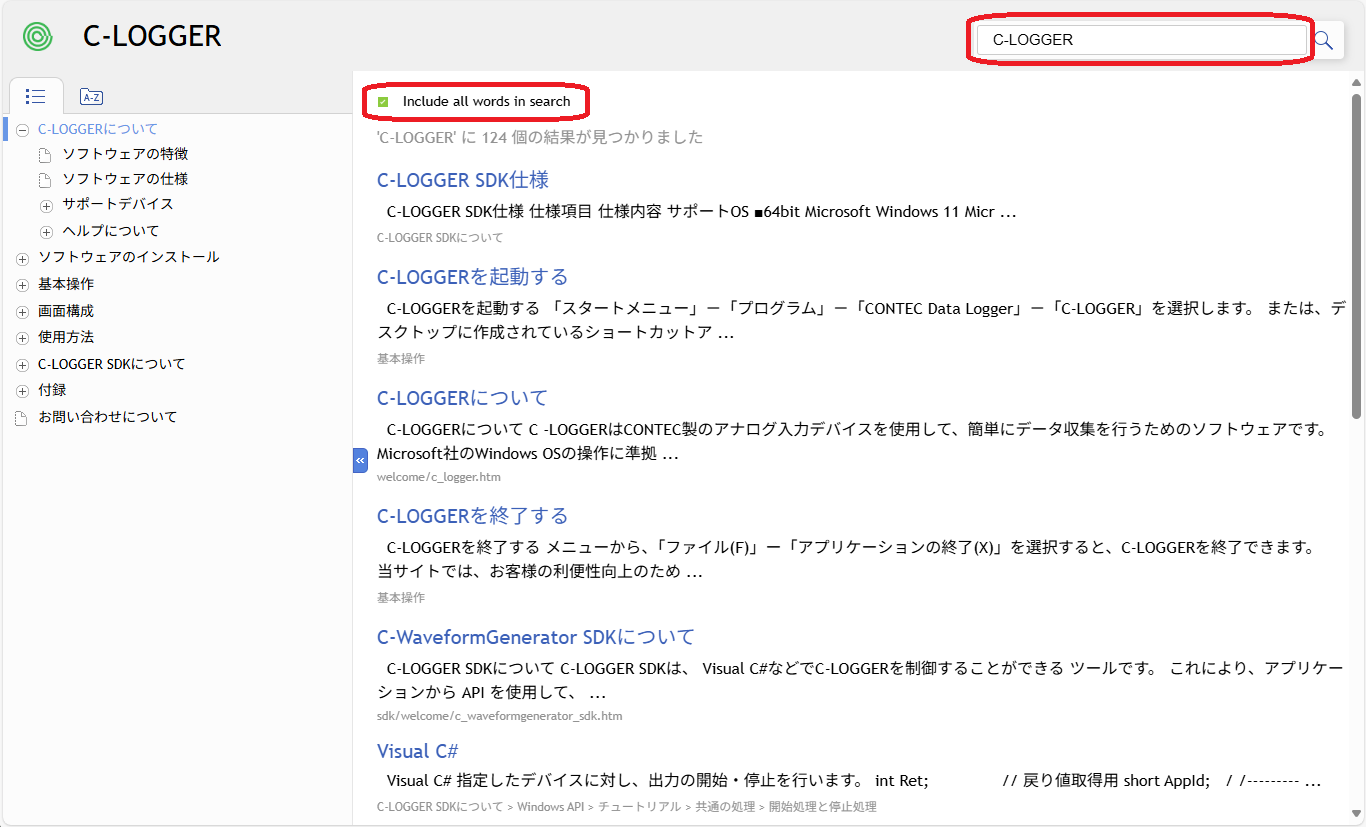Open the Visual C# search result
The height and width of the screenshot is (827, 1366).
point(417,751)
